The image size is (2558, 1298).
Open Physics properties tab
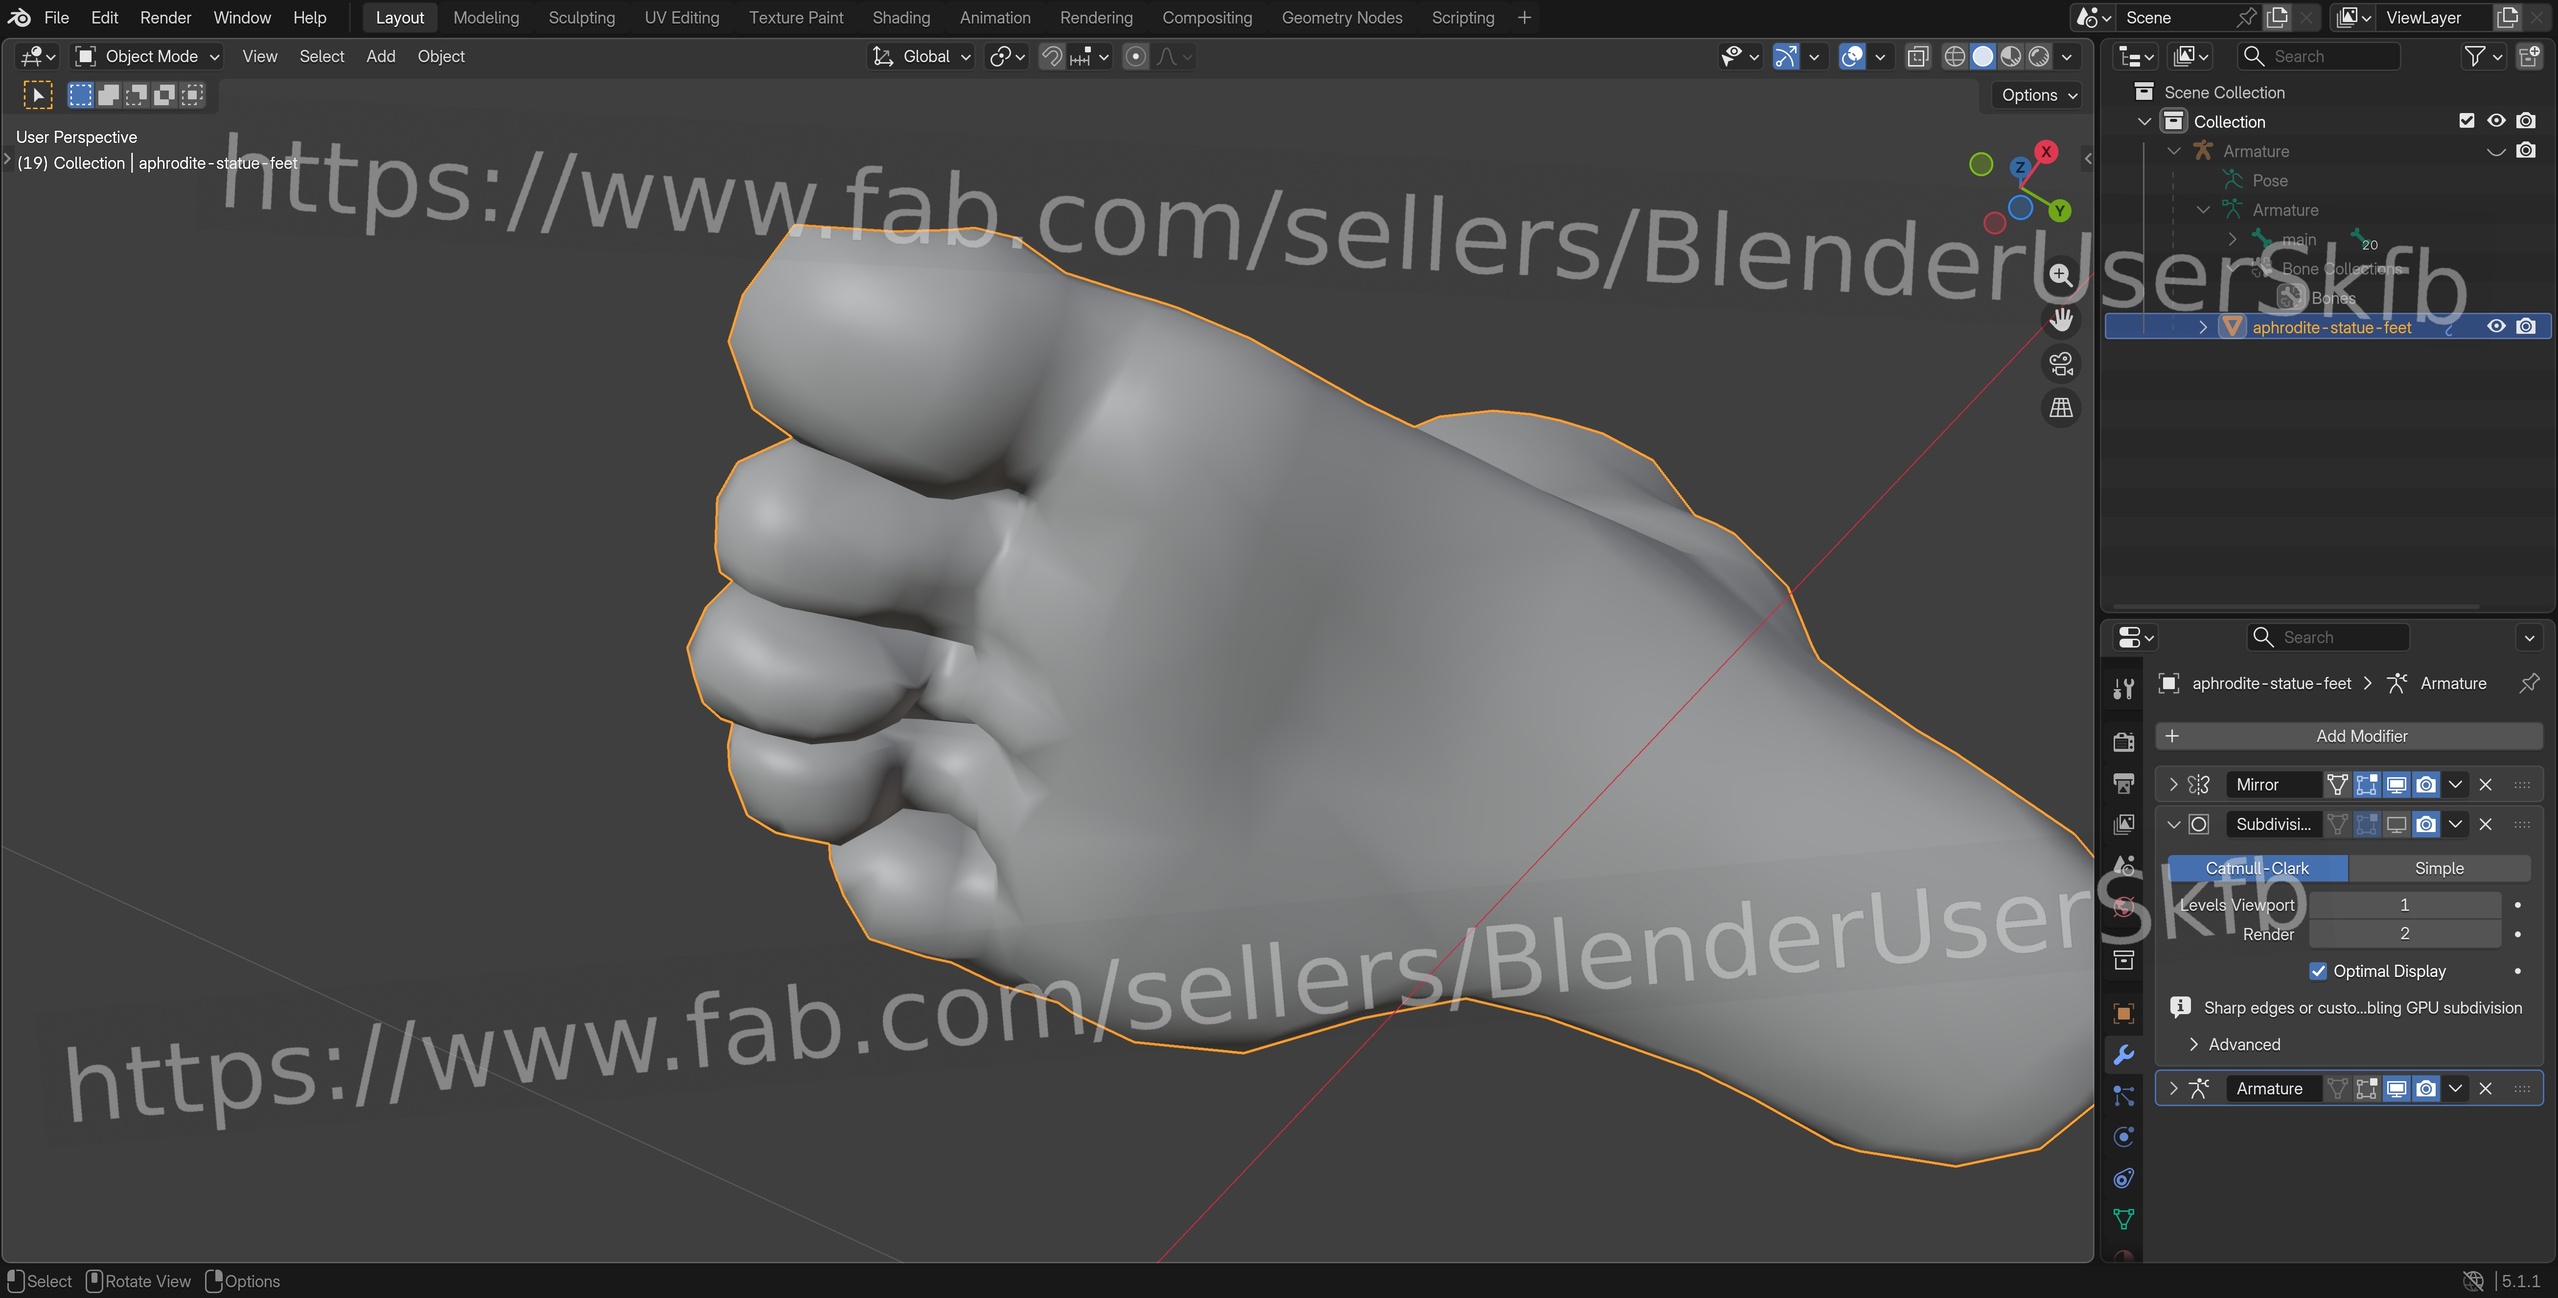tap(2123, 1137)
